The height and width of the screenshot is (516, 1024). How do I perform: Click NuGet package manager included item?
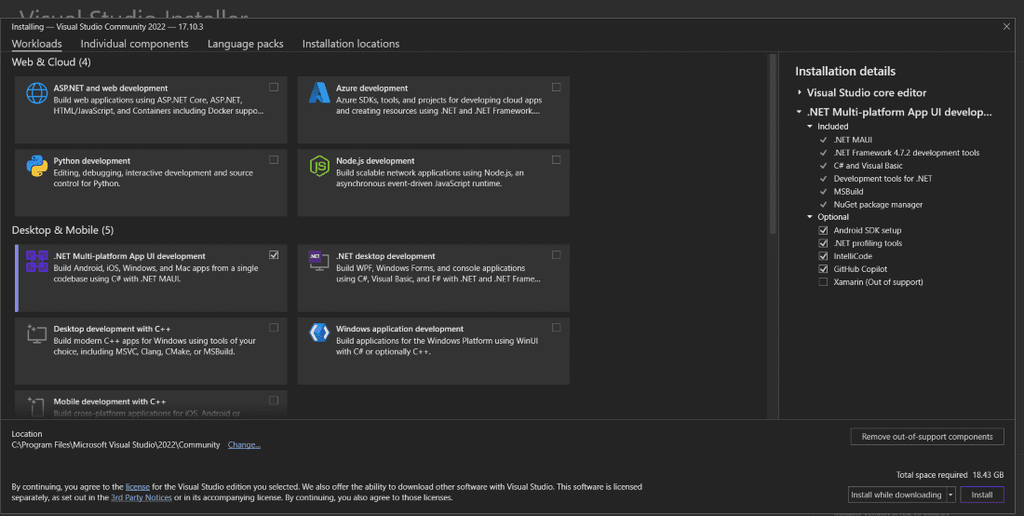click(878, 204)
